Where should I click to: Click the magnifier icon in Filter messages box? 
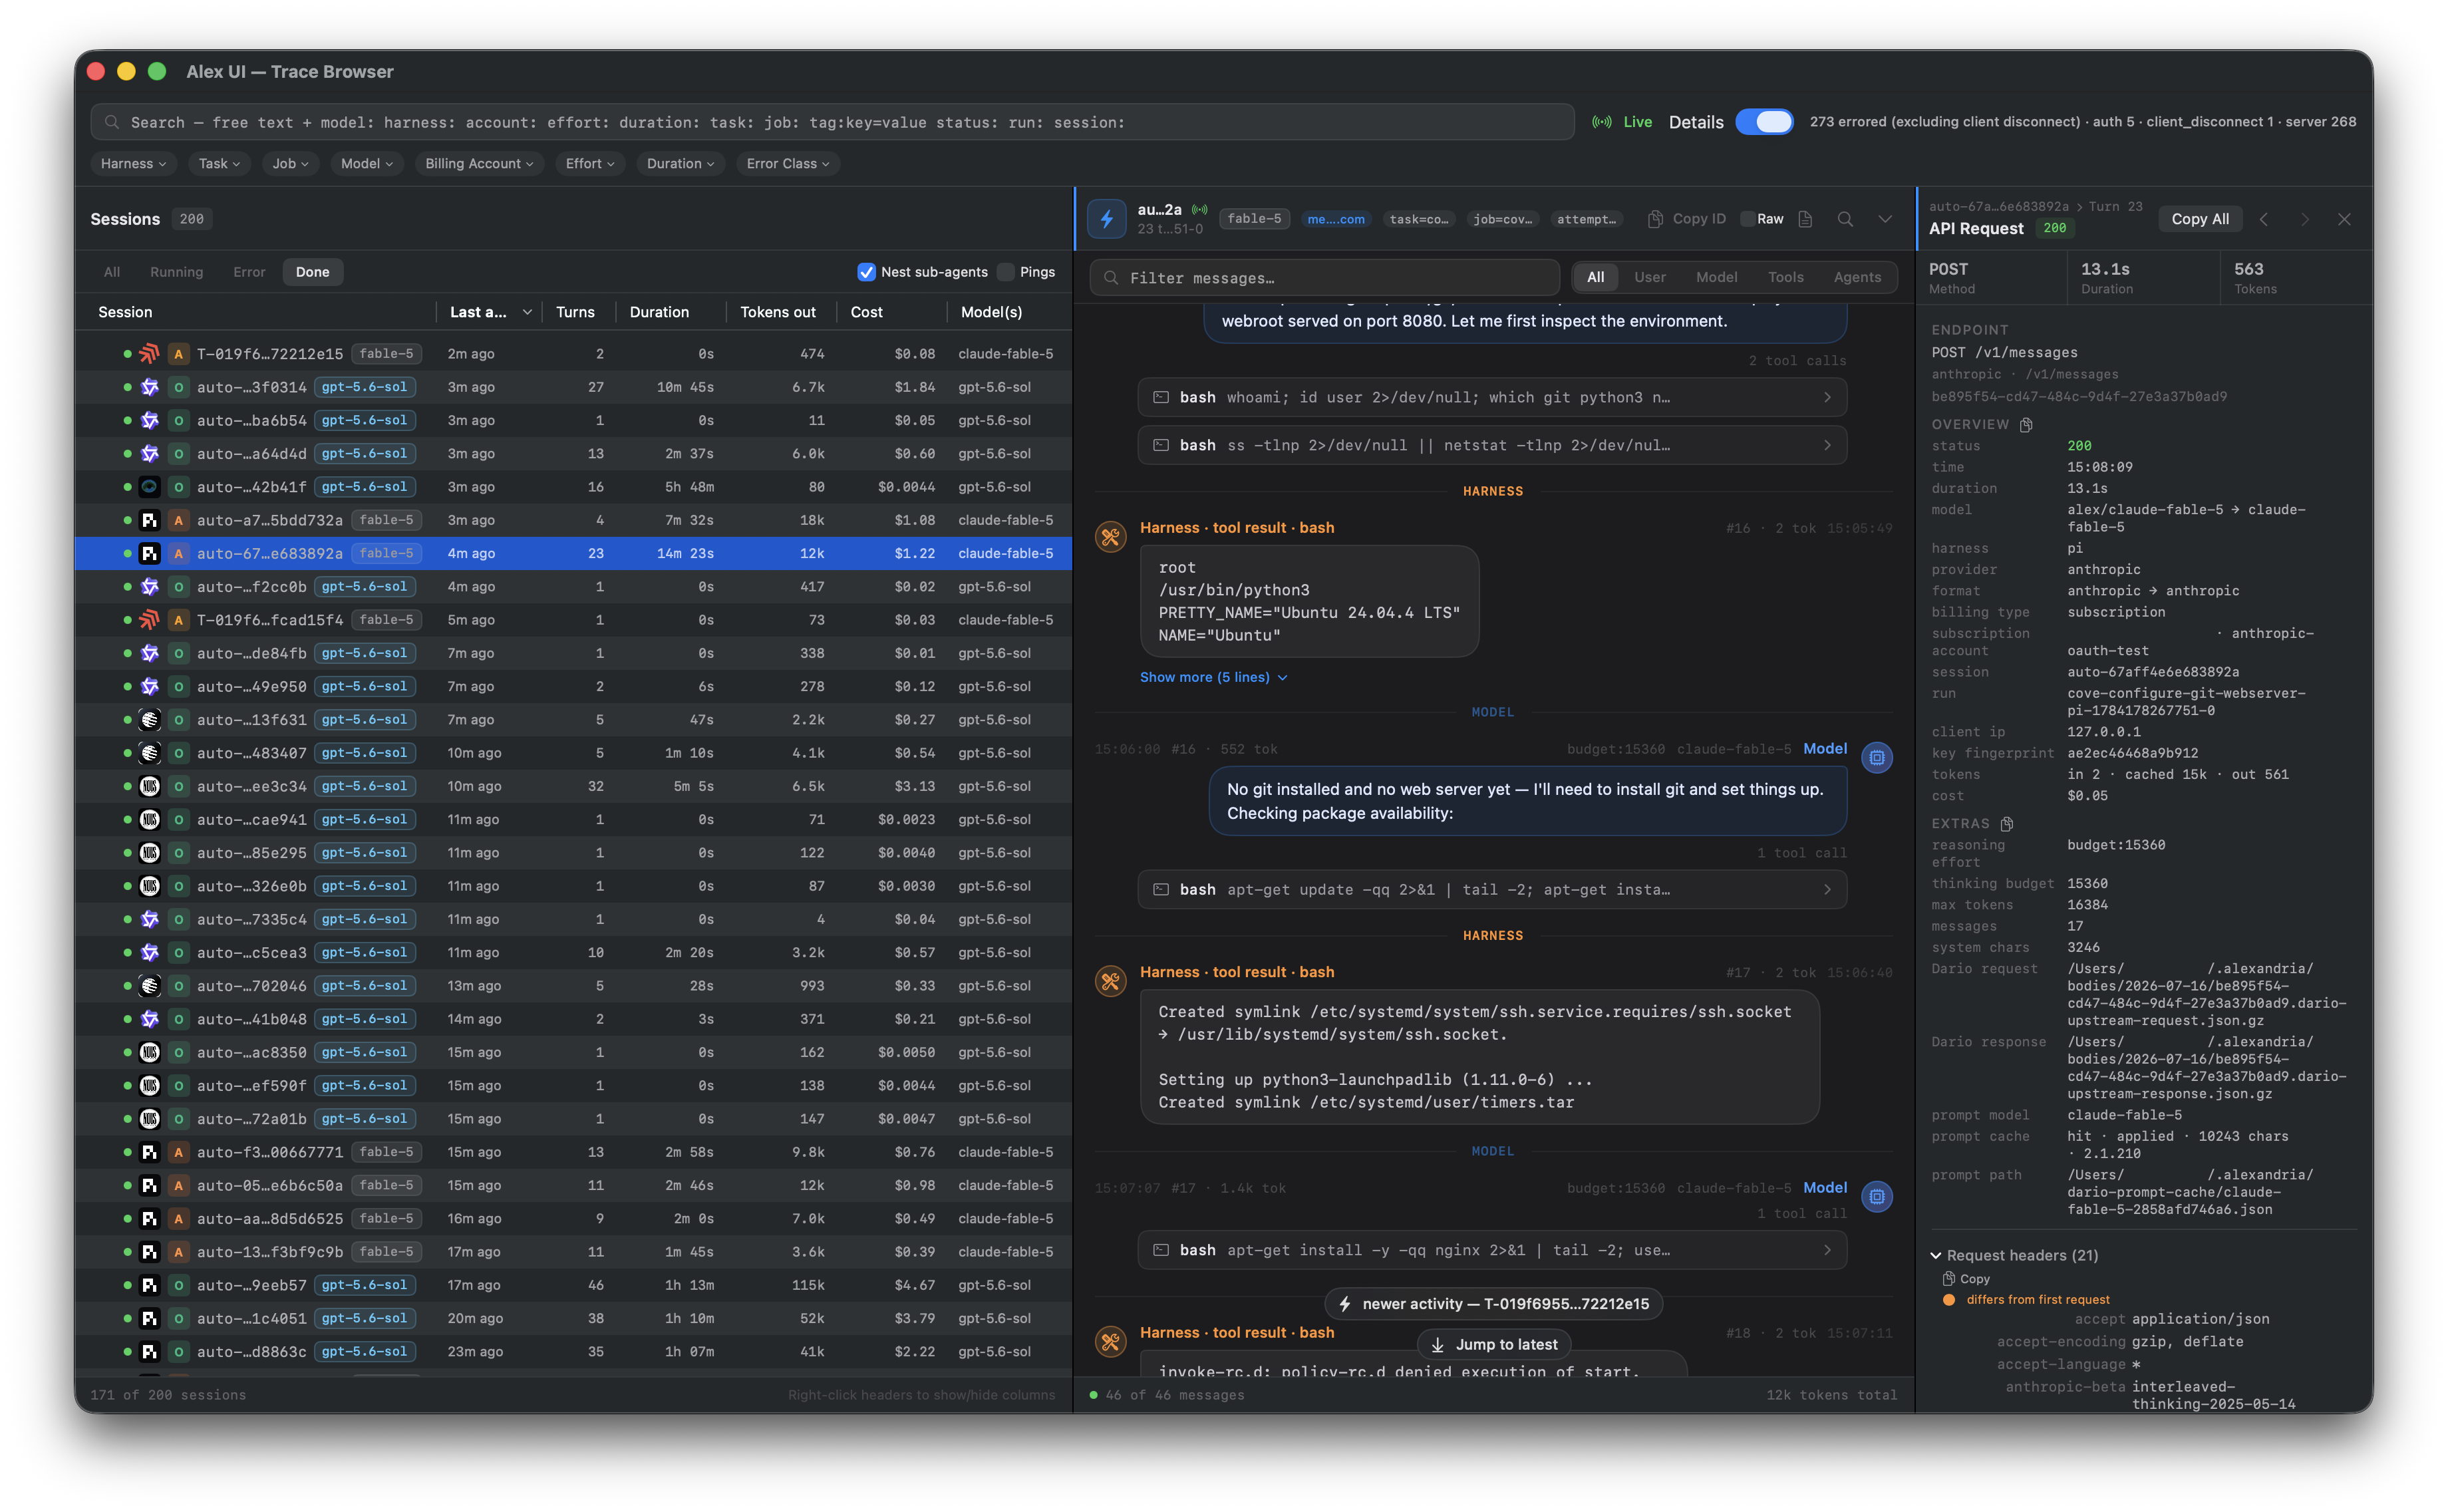click(1110, 278)
